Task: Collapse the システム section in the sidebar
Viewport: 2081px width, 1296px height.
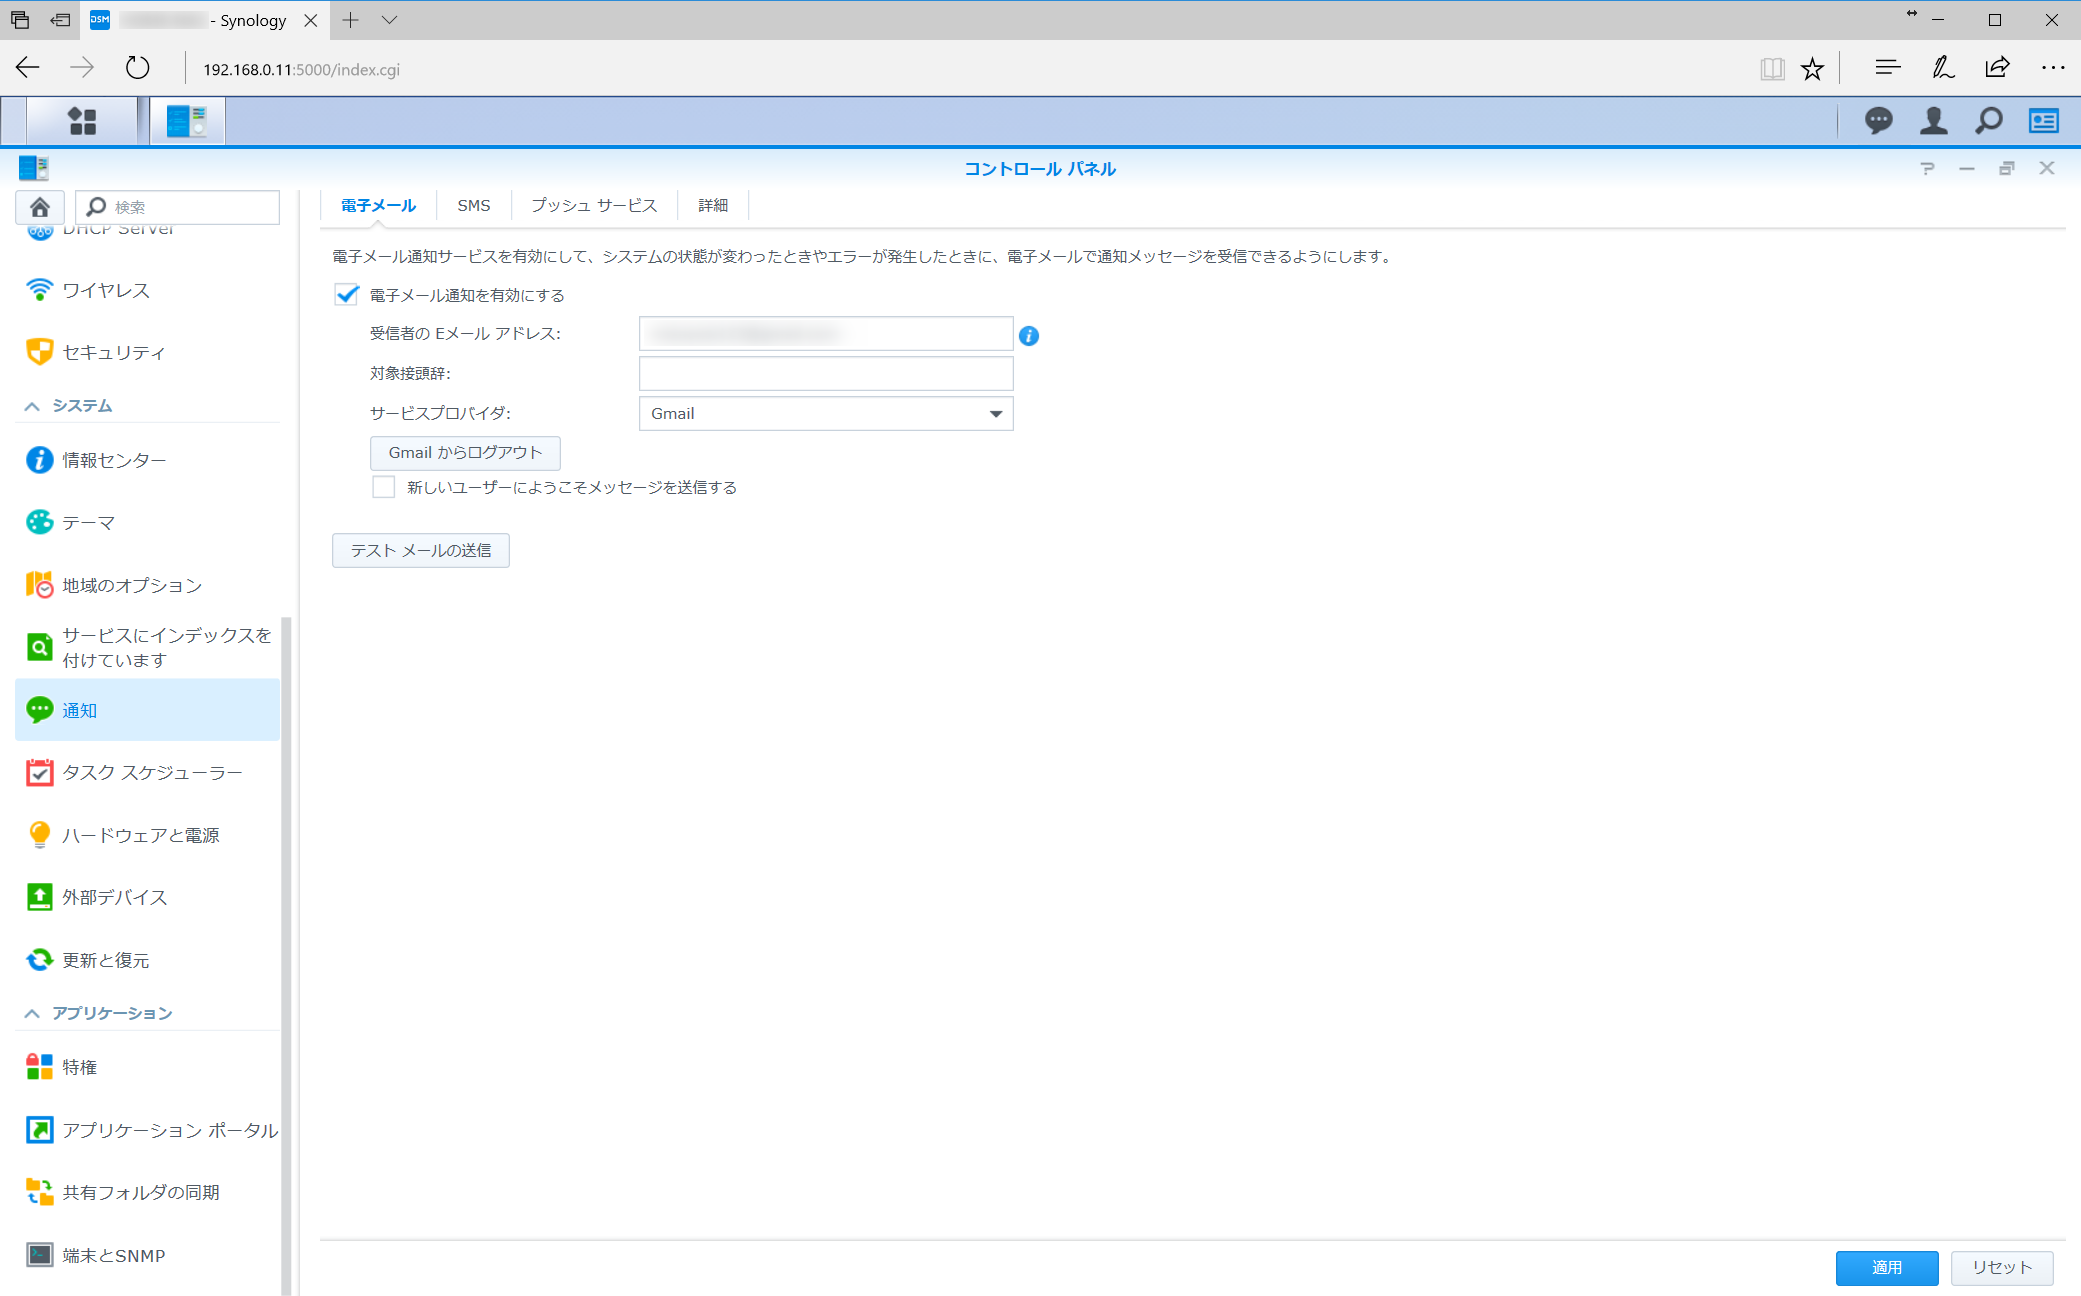Action: click(x=32, y=406)
